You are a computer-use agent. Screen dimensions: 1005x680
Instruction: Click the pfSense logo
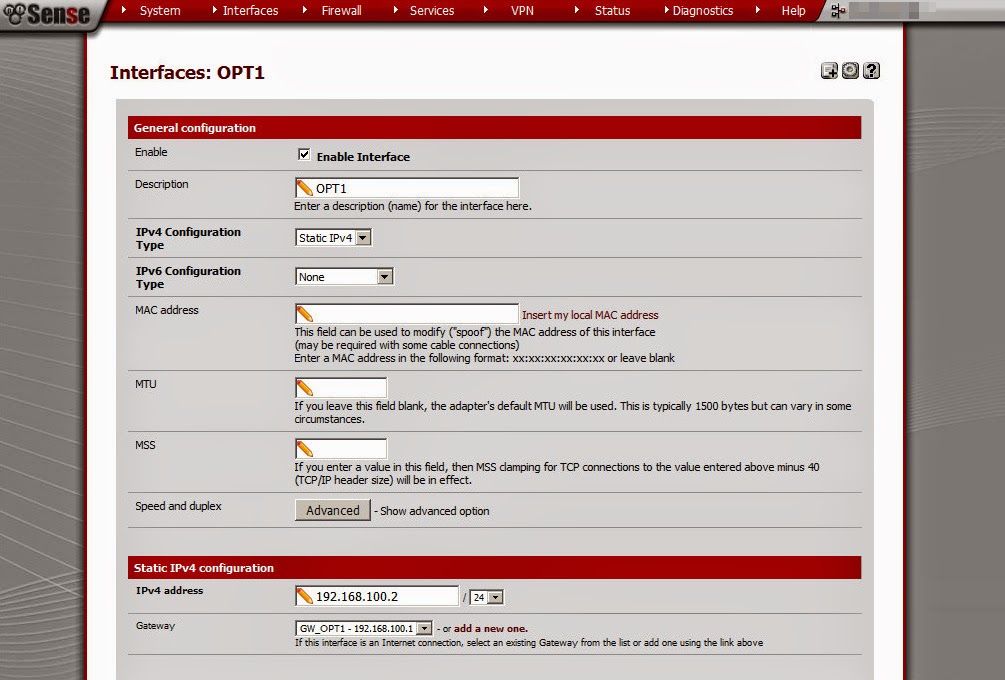[50, 14]
